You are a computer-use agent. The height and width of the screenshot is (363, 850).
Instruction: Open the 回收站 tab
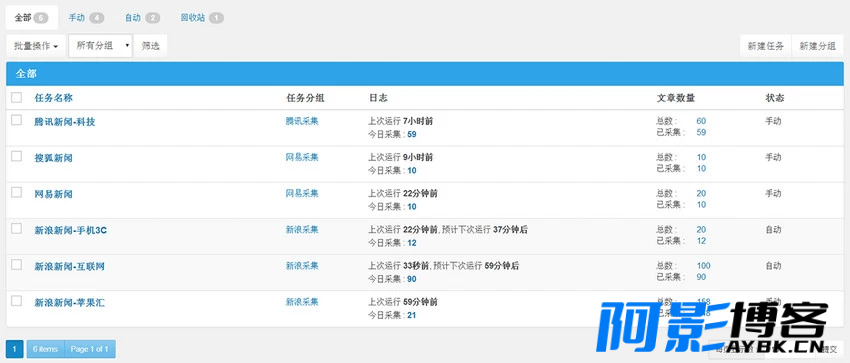click(202, 18)
